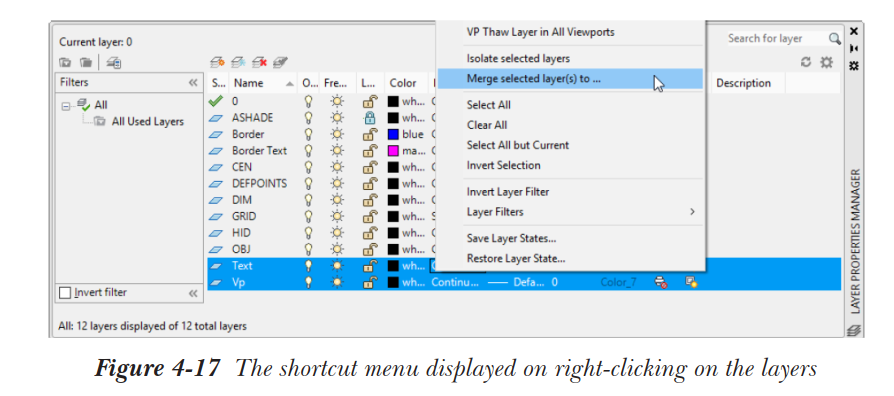The height and width of the screenshot is (396, 894).
Task: Click plot icon in Vp row
Action: pyautogui.click(x=661, y=282)
